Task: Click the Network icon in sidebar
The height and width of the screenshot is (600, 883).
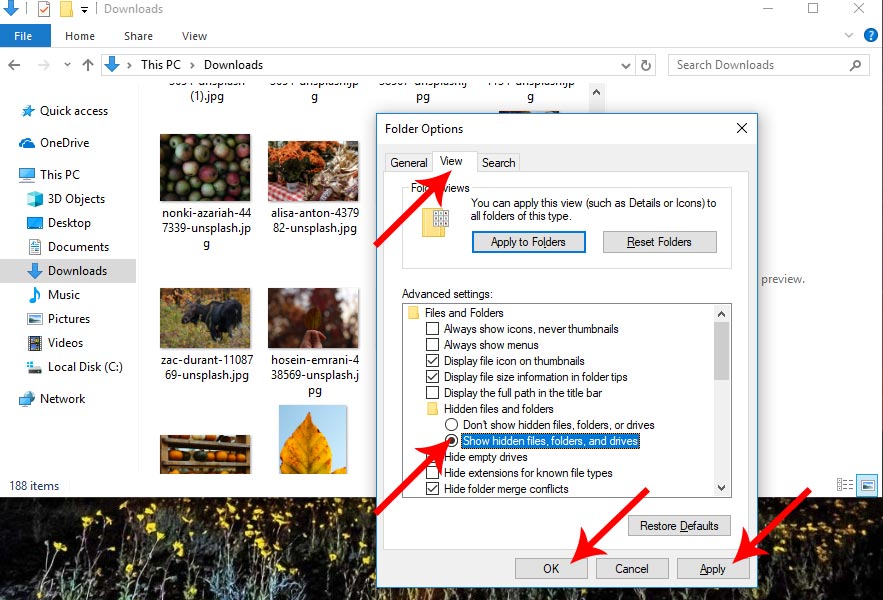Action: coord(26,399)
